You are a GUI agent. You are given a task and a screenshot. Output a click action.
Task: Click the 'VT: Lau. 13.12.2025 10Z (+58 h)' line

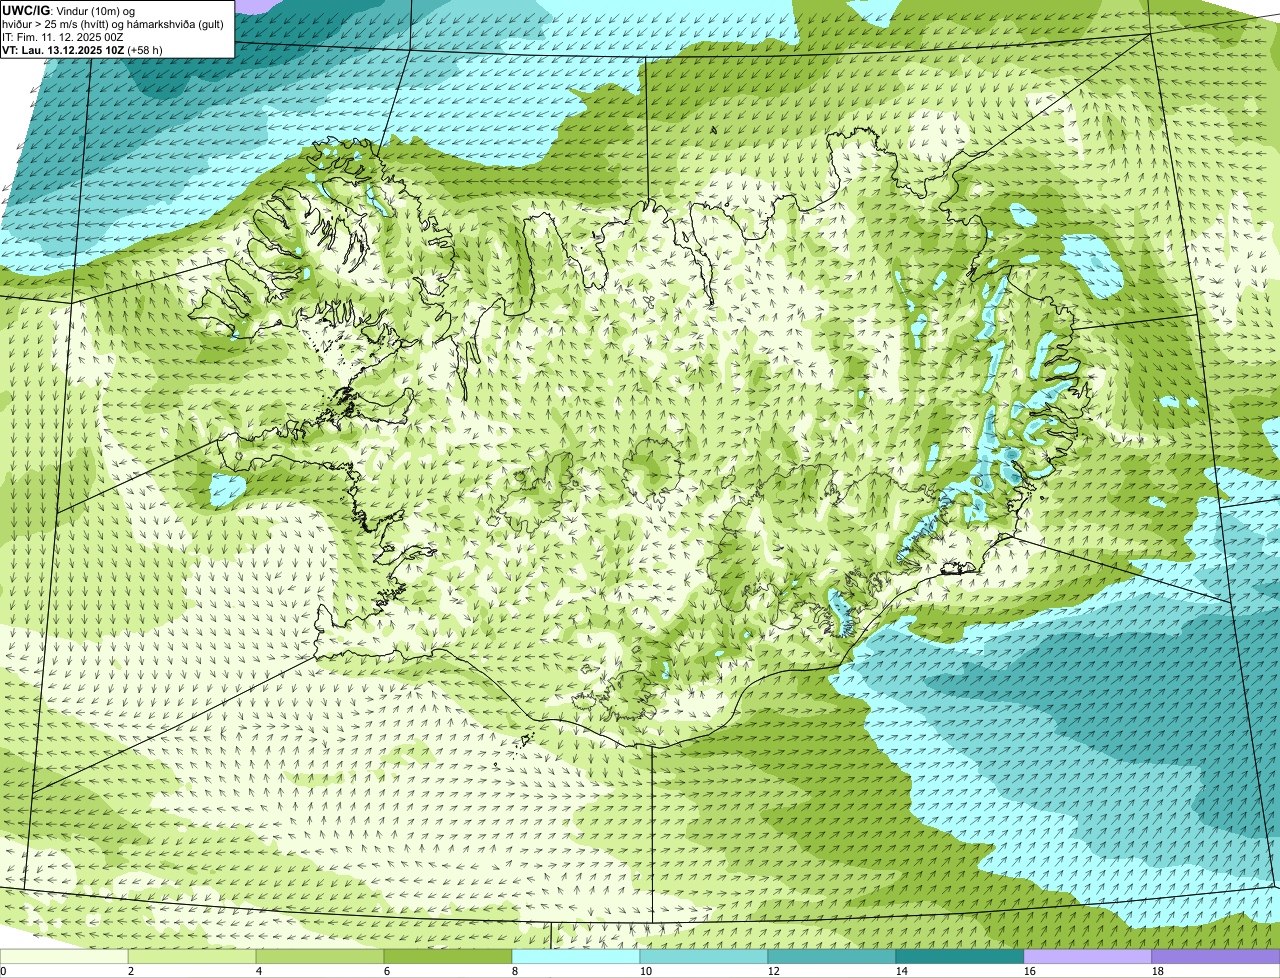82,50
